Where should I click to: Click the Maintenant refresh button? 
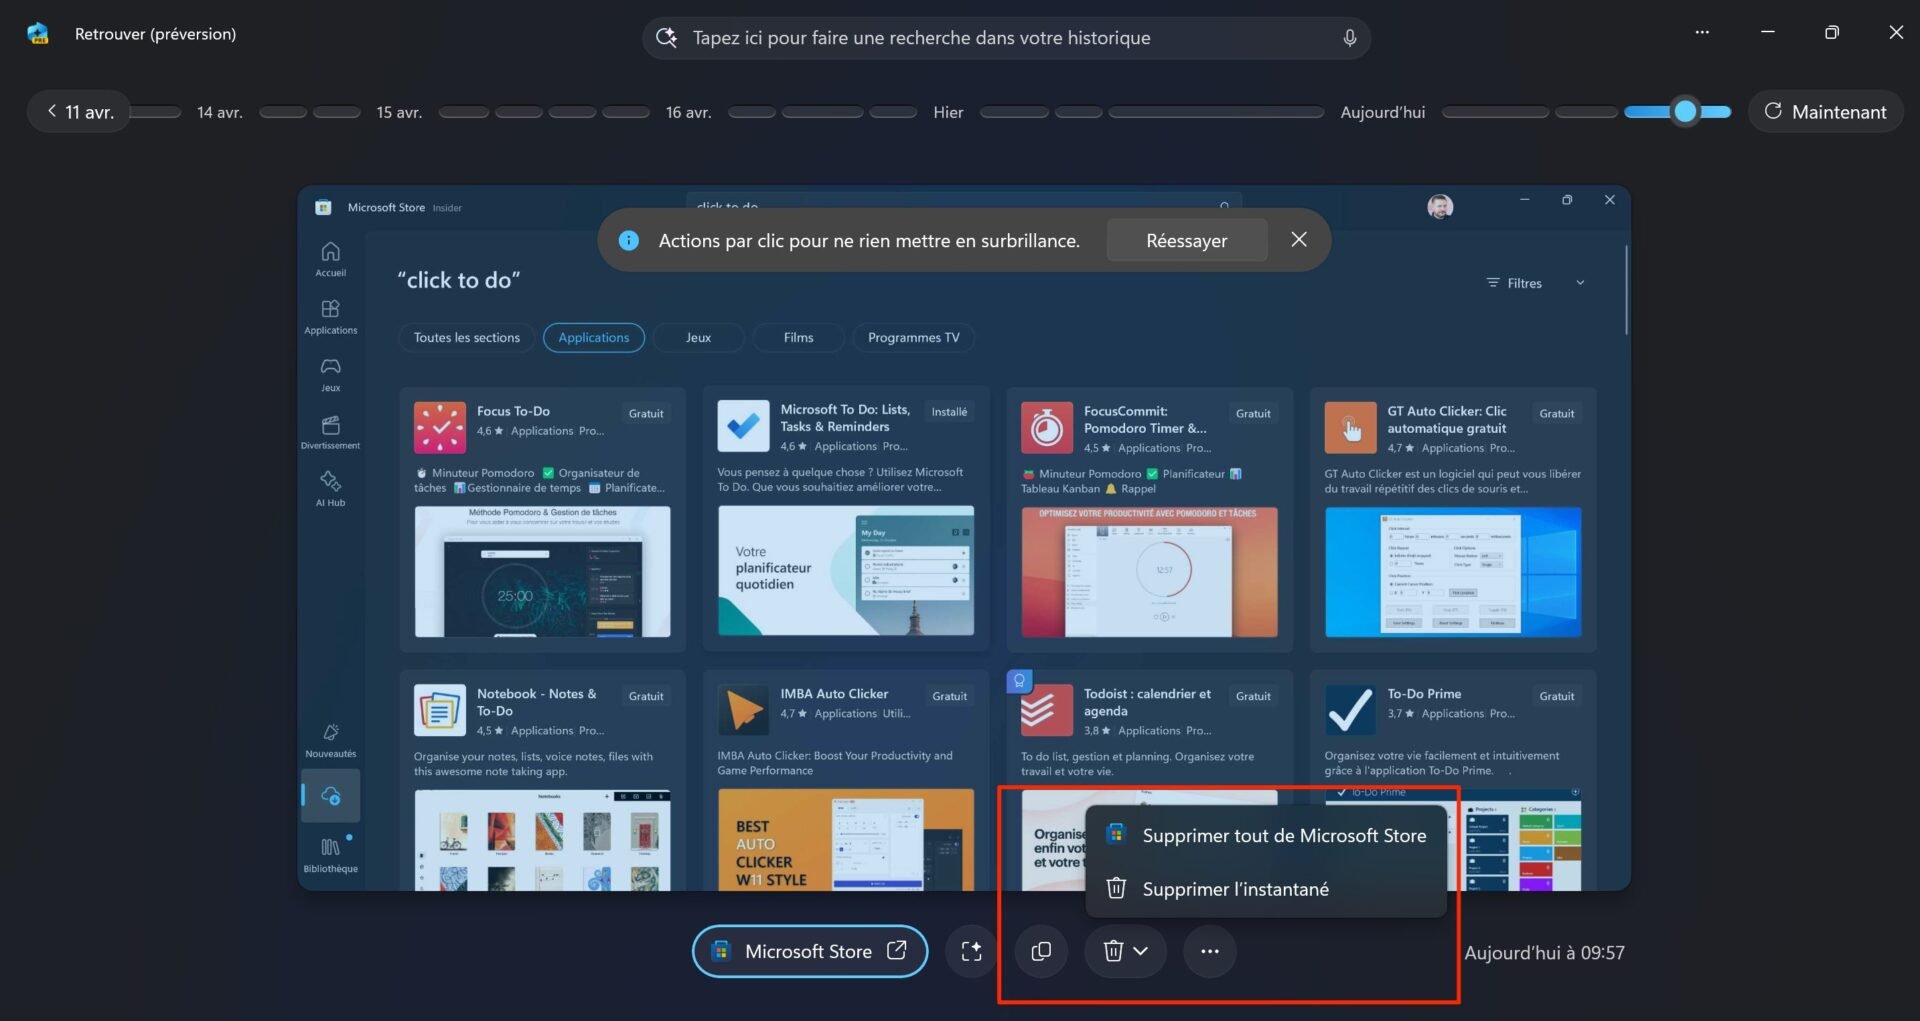point(1825,112)
